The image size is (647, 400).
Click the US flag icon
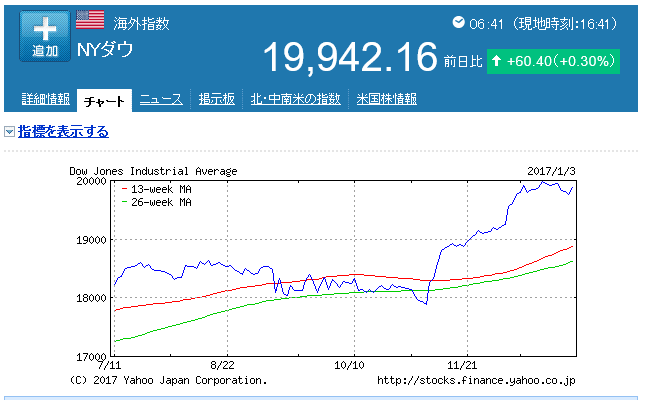[90, 19]
